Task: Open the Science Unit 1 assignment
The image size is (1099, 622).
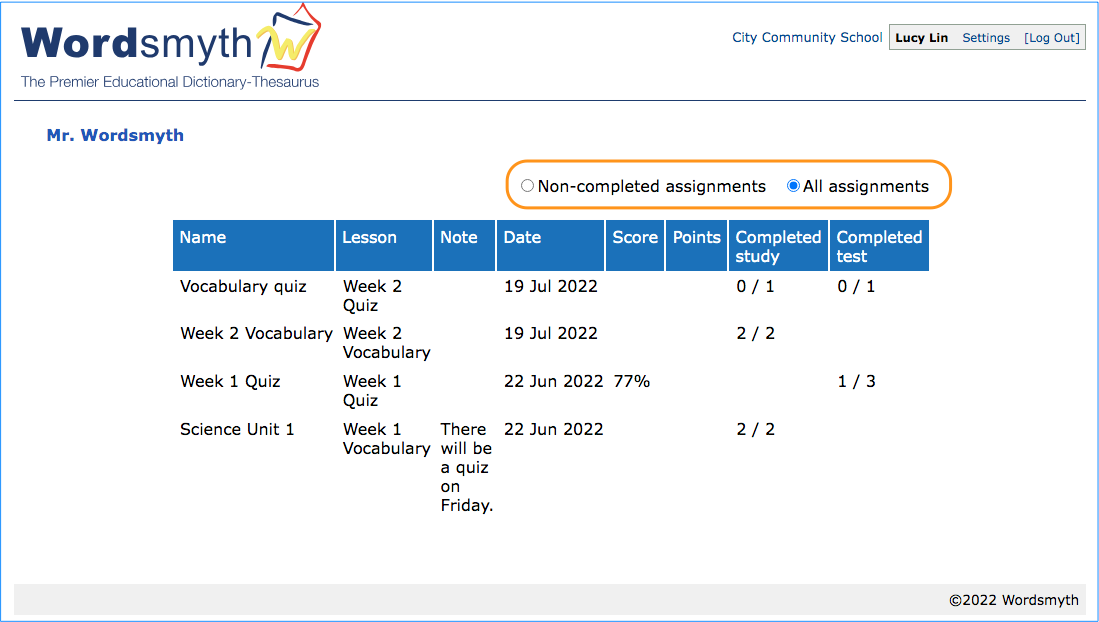Action: (x=237, y=430)
